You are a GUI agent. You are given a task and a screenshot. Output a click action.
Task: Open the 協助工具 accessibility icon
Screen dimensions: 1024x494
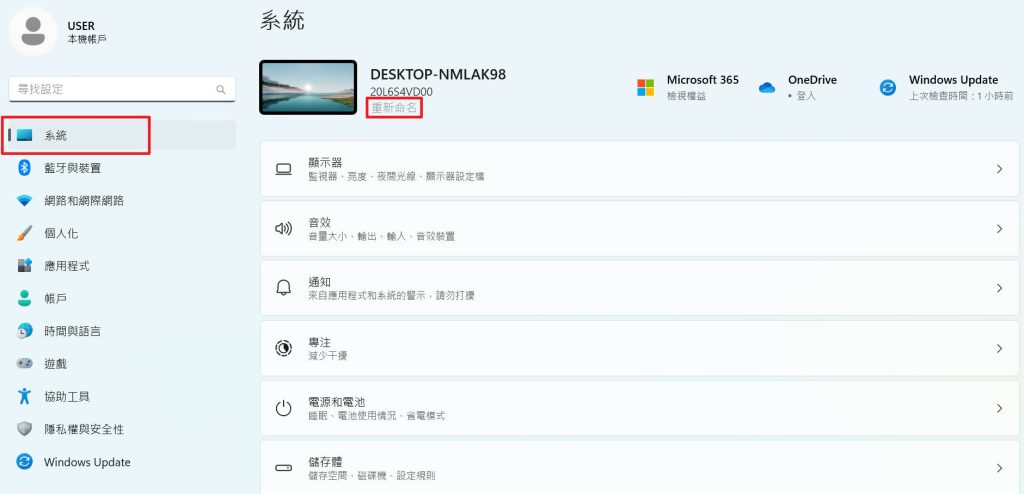click(24, 396)
